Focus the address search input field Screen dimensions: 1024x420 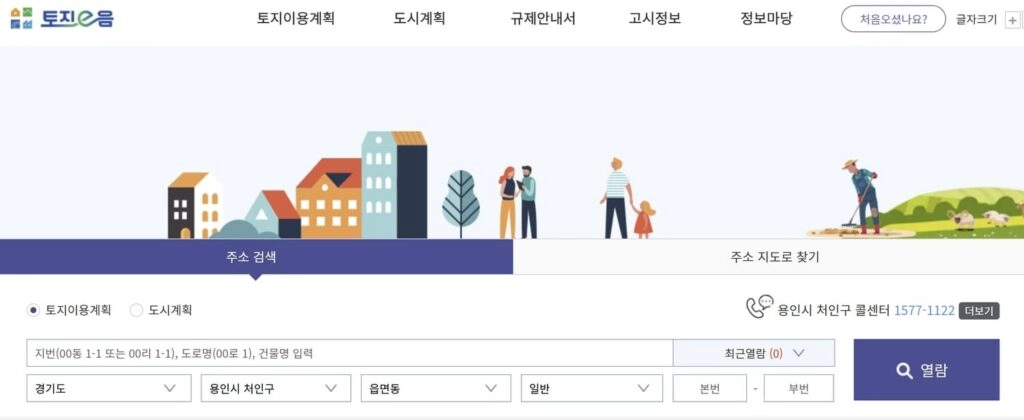(349, 353)
